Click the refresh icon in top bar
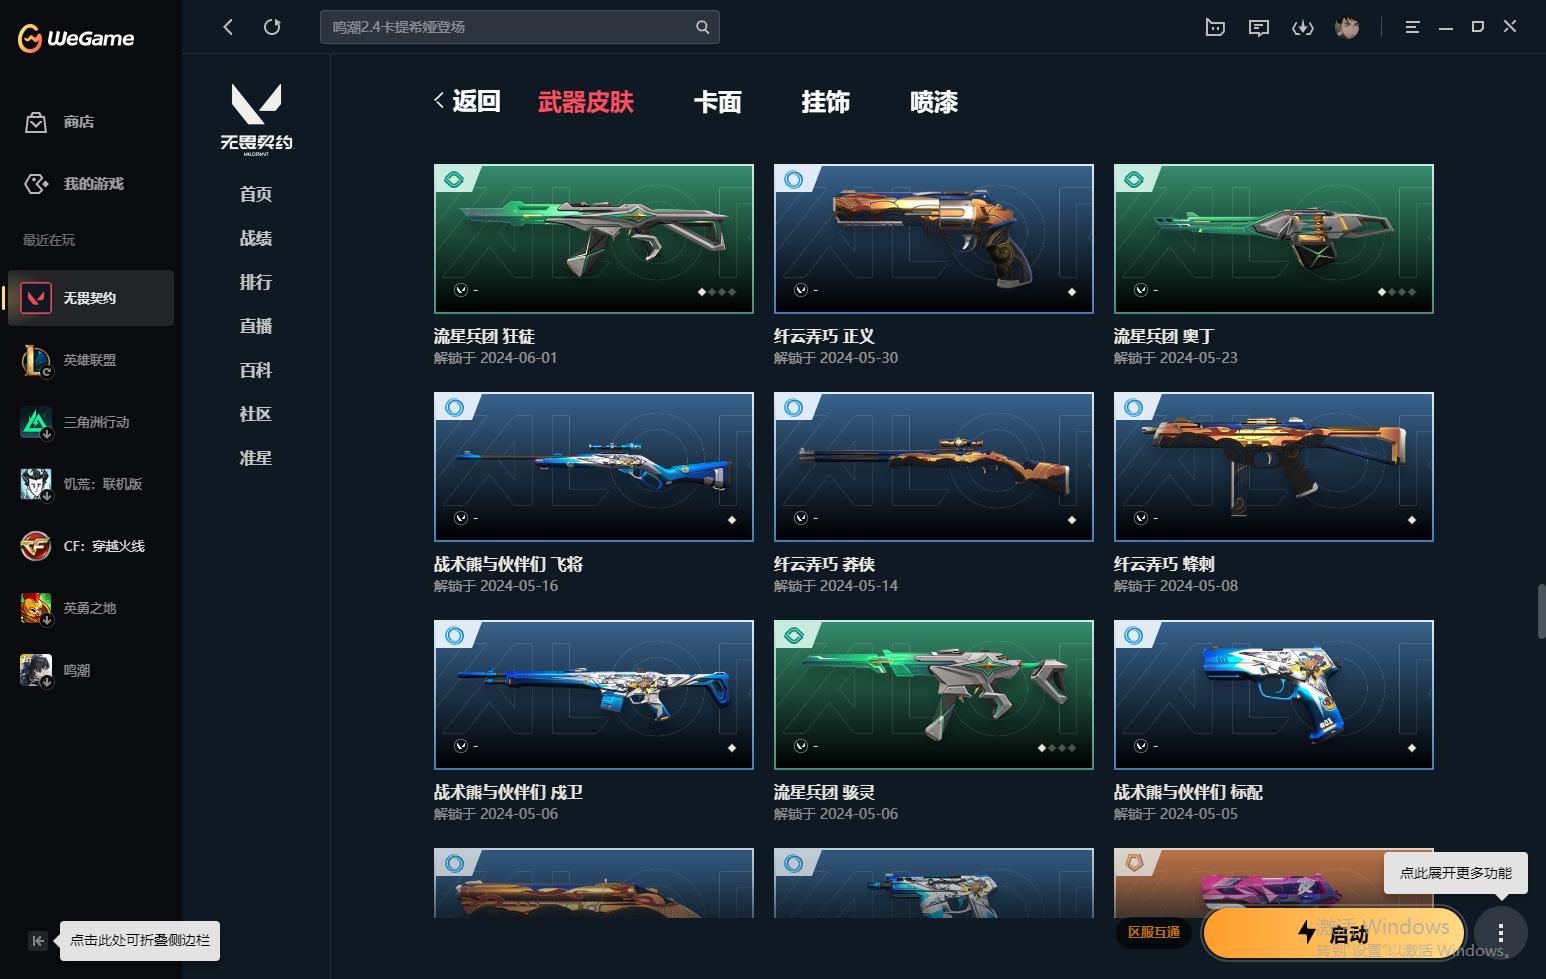The width and height of the screenshot is (1546, 979). 272,27
